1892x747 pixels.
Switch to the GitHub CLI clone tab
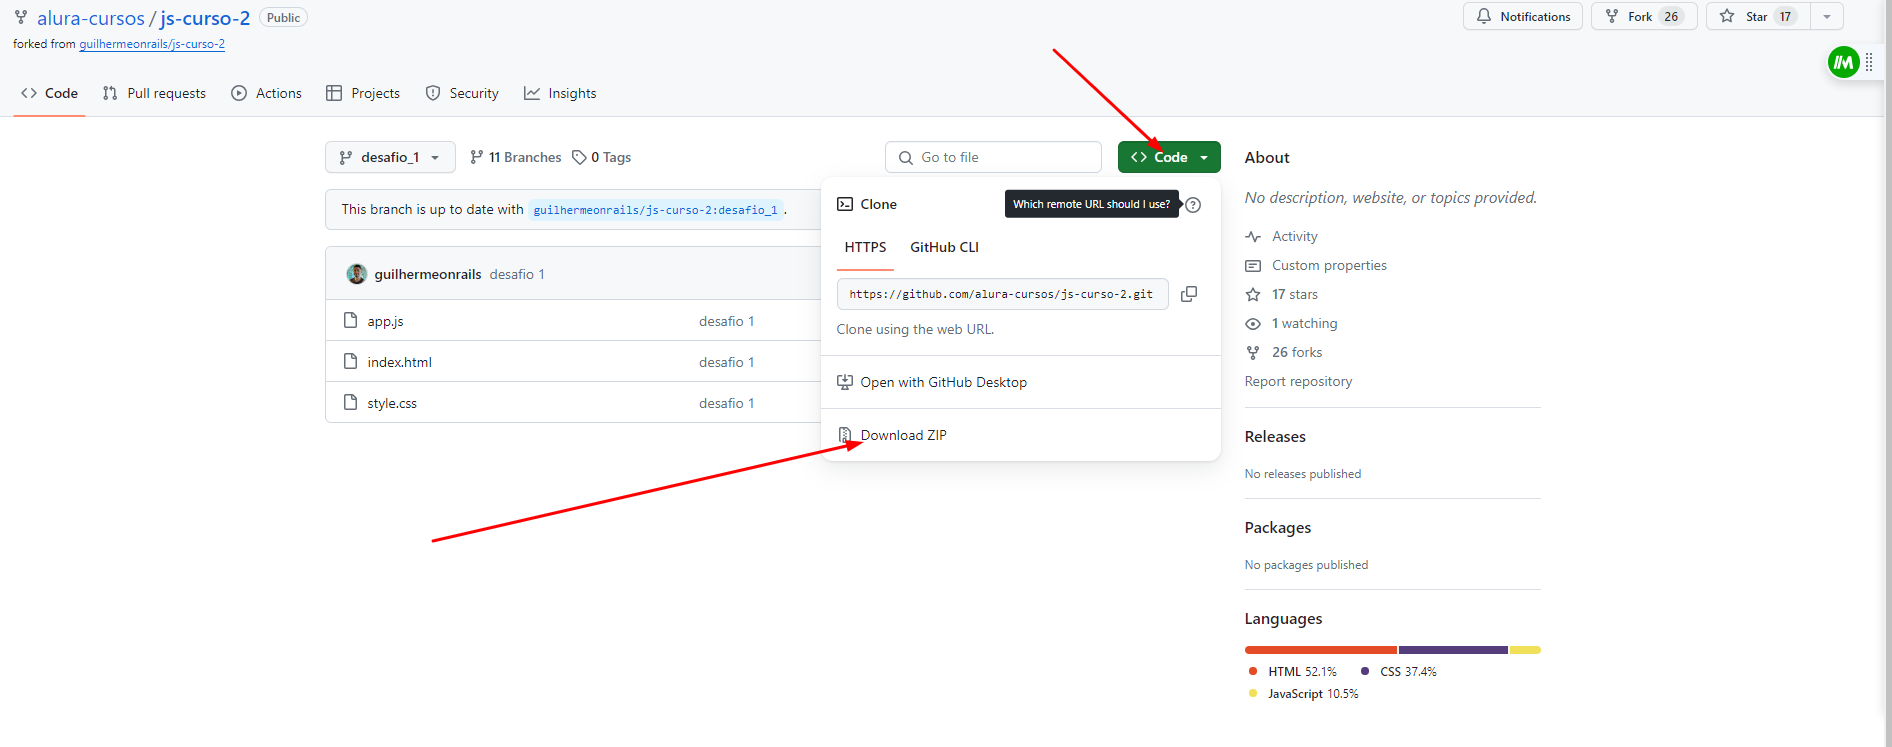tap(944, 247)
